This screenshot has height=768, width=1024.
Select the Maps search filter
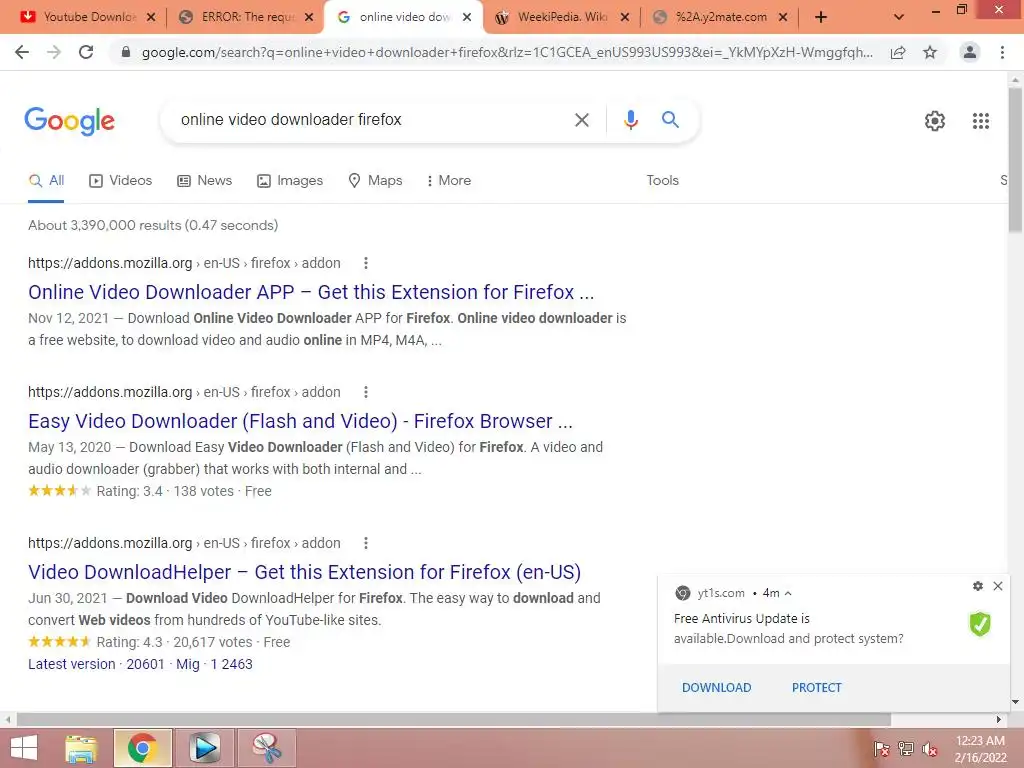(x=375, y=180)
